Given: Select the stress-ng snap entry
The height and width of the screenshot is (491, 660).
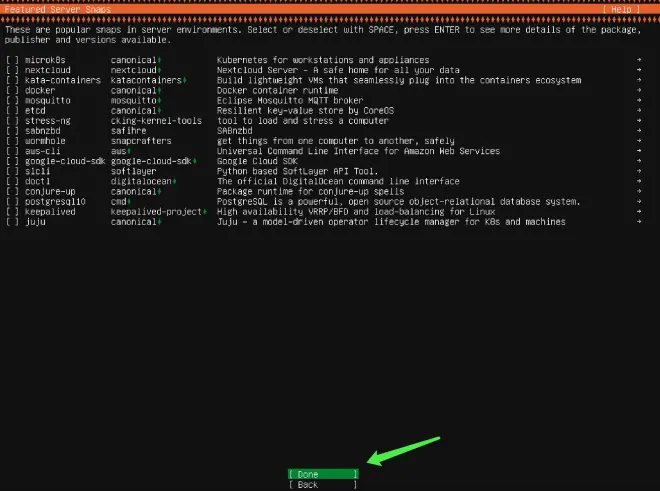Looking at the screenshot, I should point(48,121).
